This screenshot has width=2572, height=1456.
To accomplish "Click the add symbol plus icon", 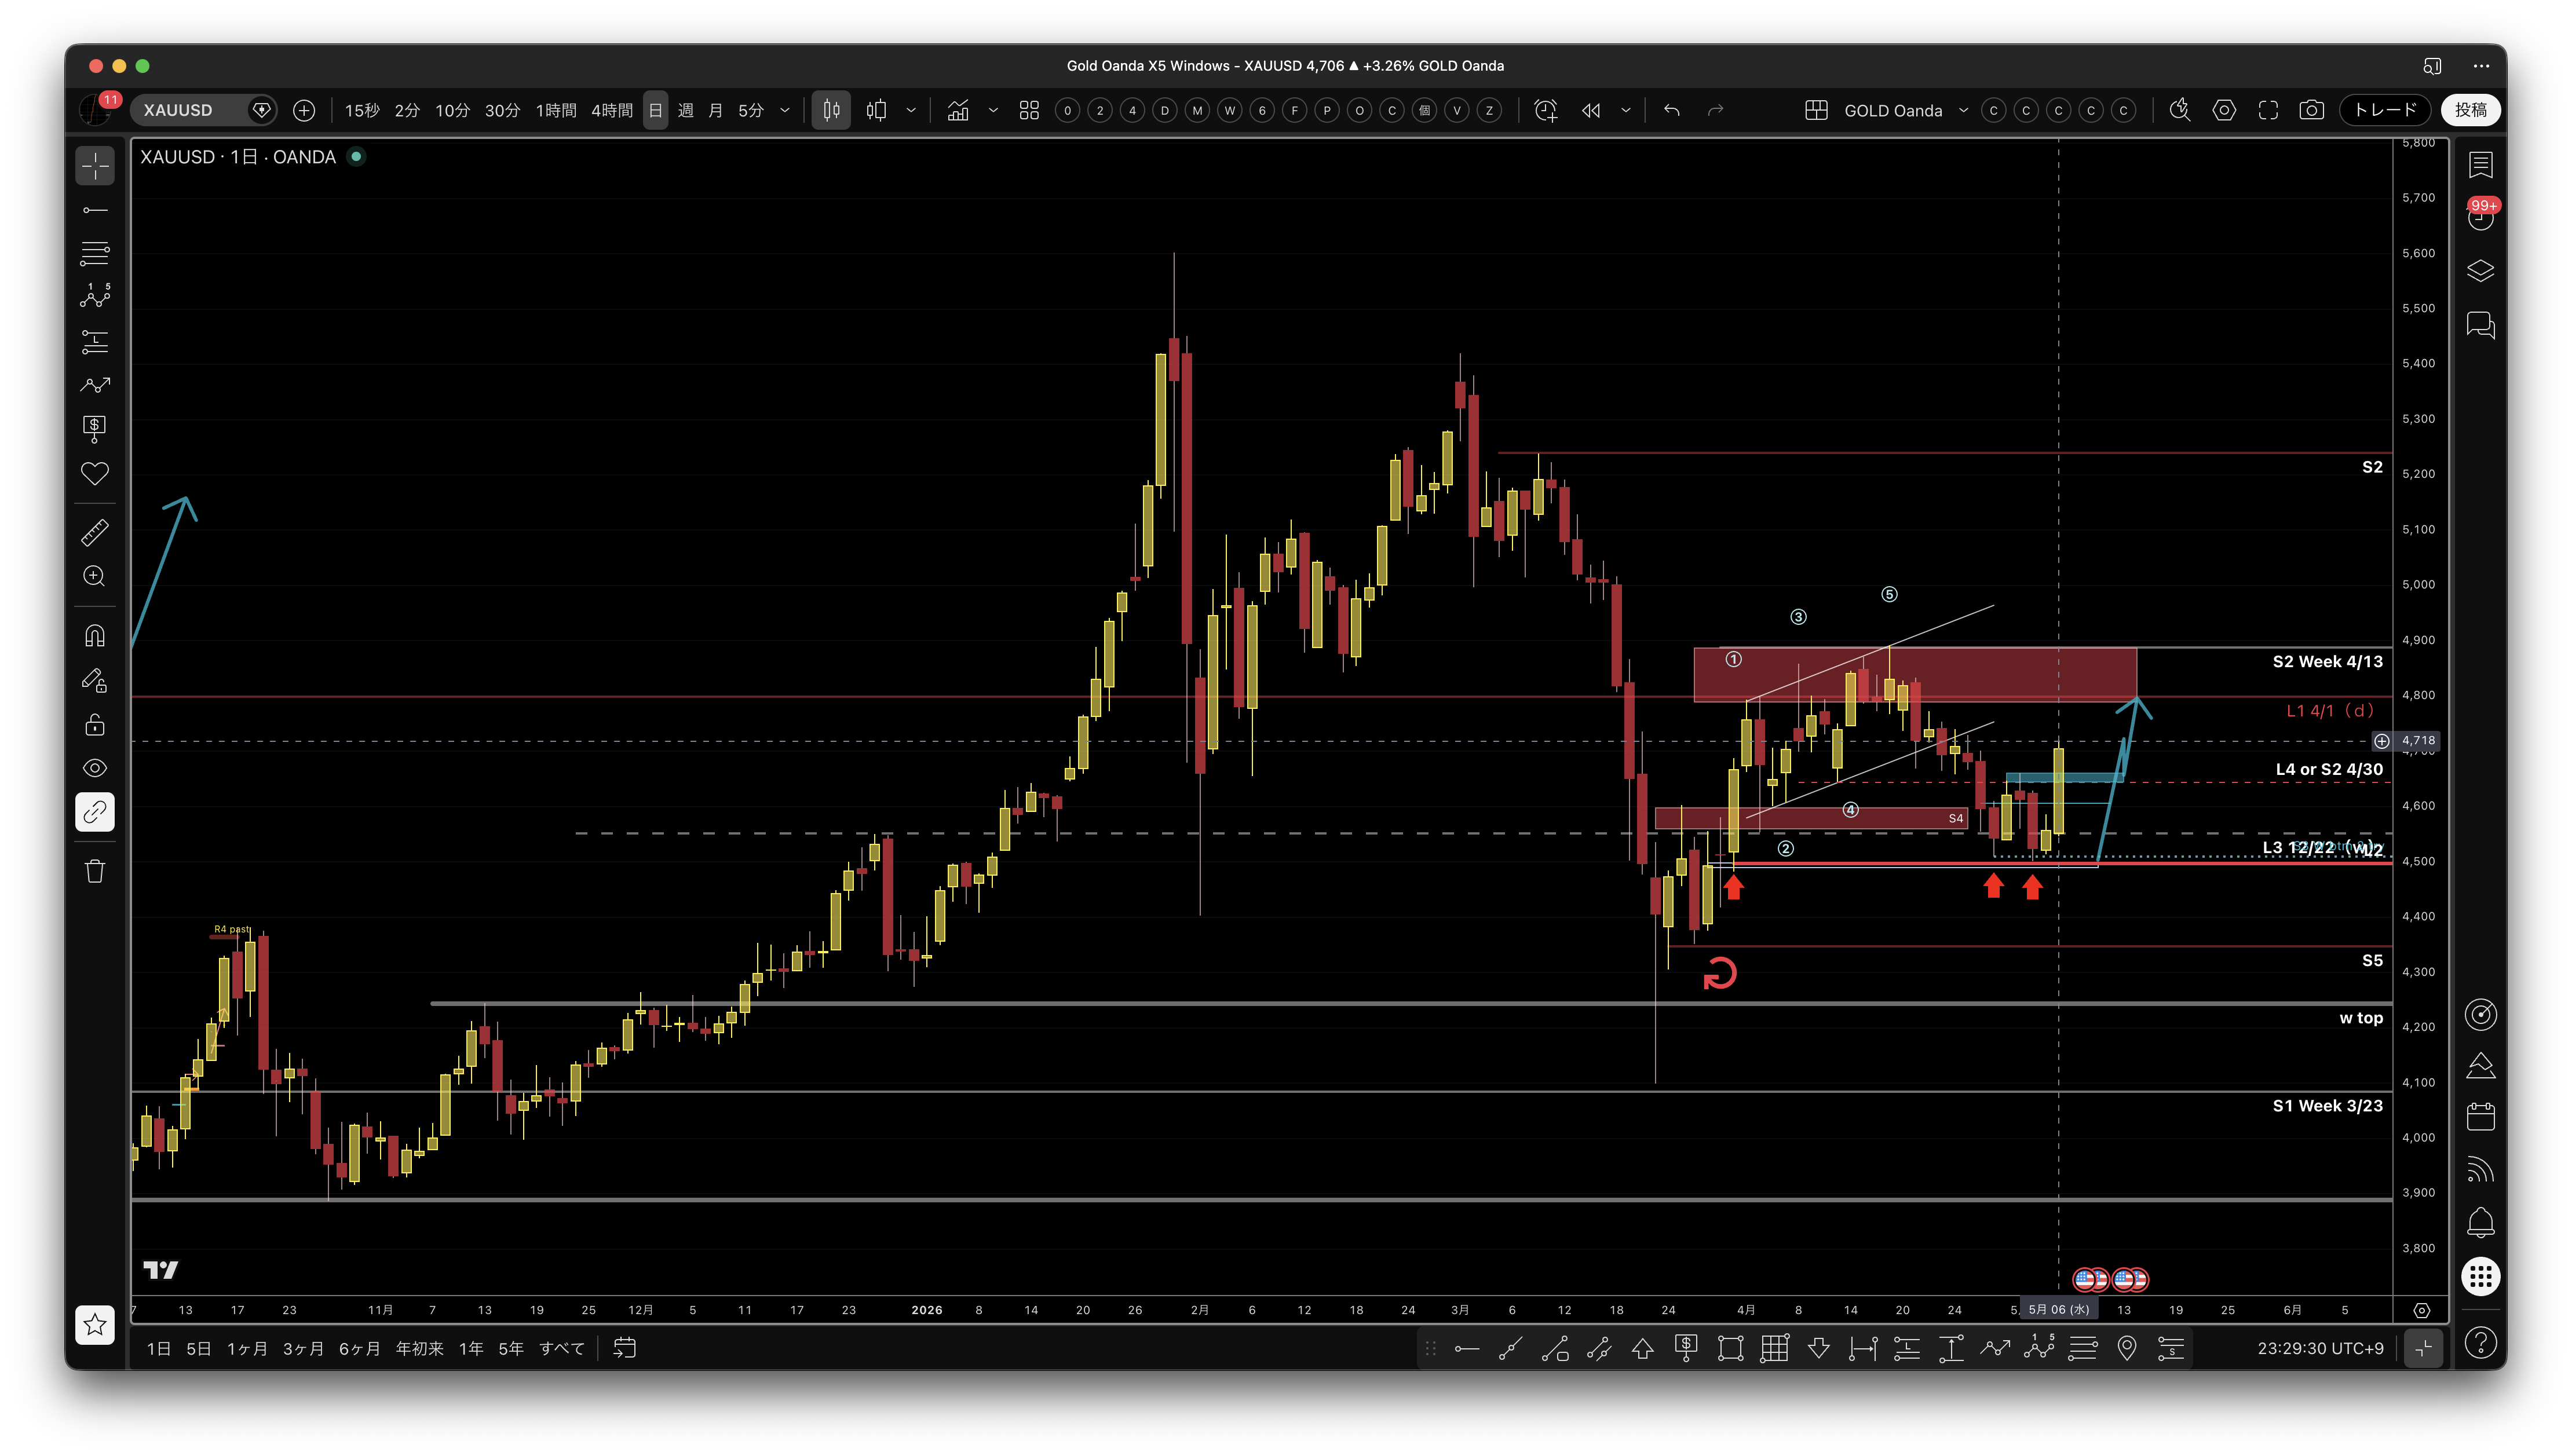I will tap(304, 110).
